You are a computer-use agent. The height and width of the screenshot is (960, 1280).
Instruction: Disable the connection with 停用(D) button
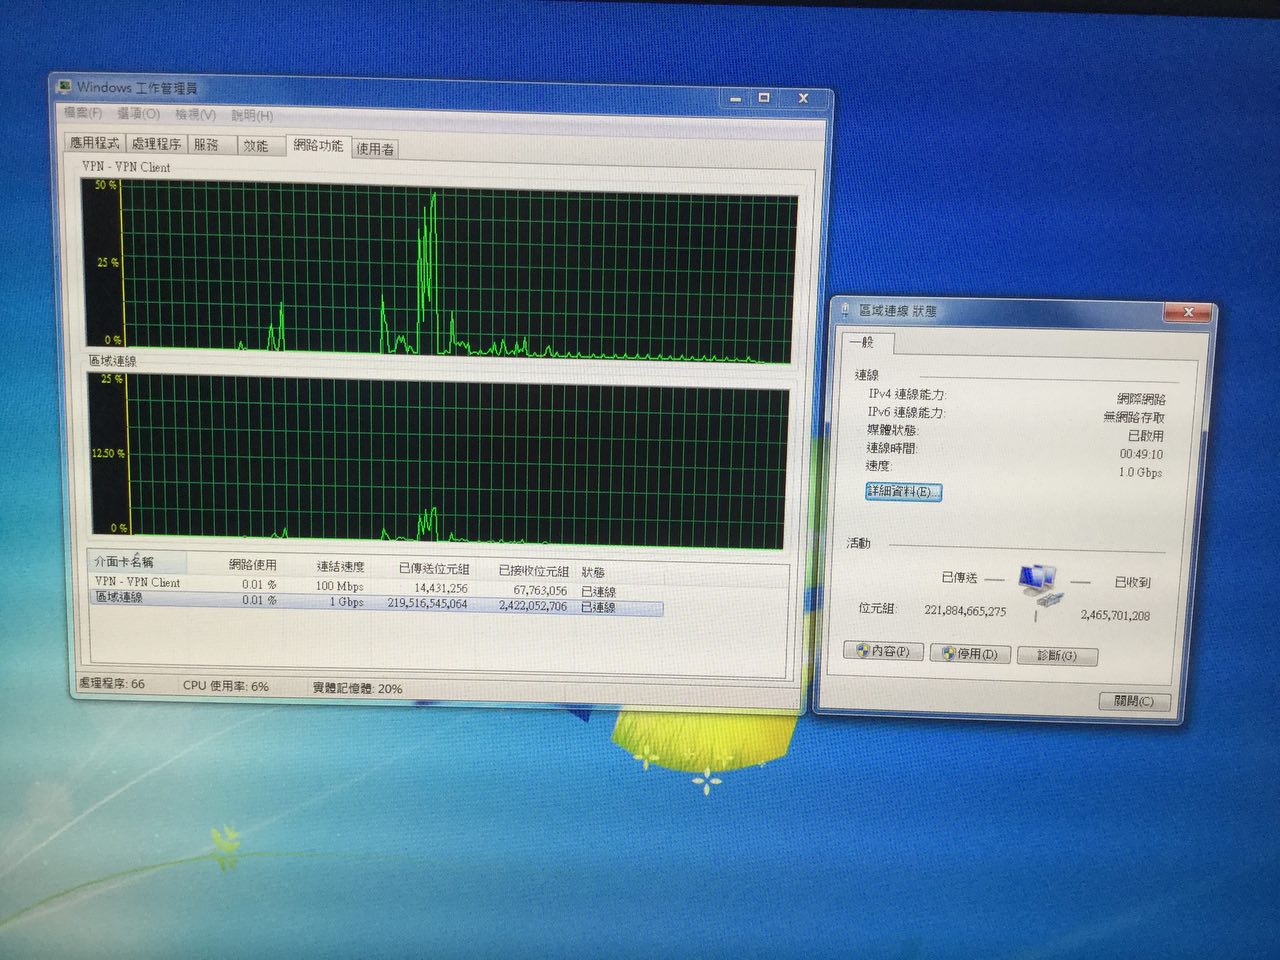970,654
